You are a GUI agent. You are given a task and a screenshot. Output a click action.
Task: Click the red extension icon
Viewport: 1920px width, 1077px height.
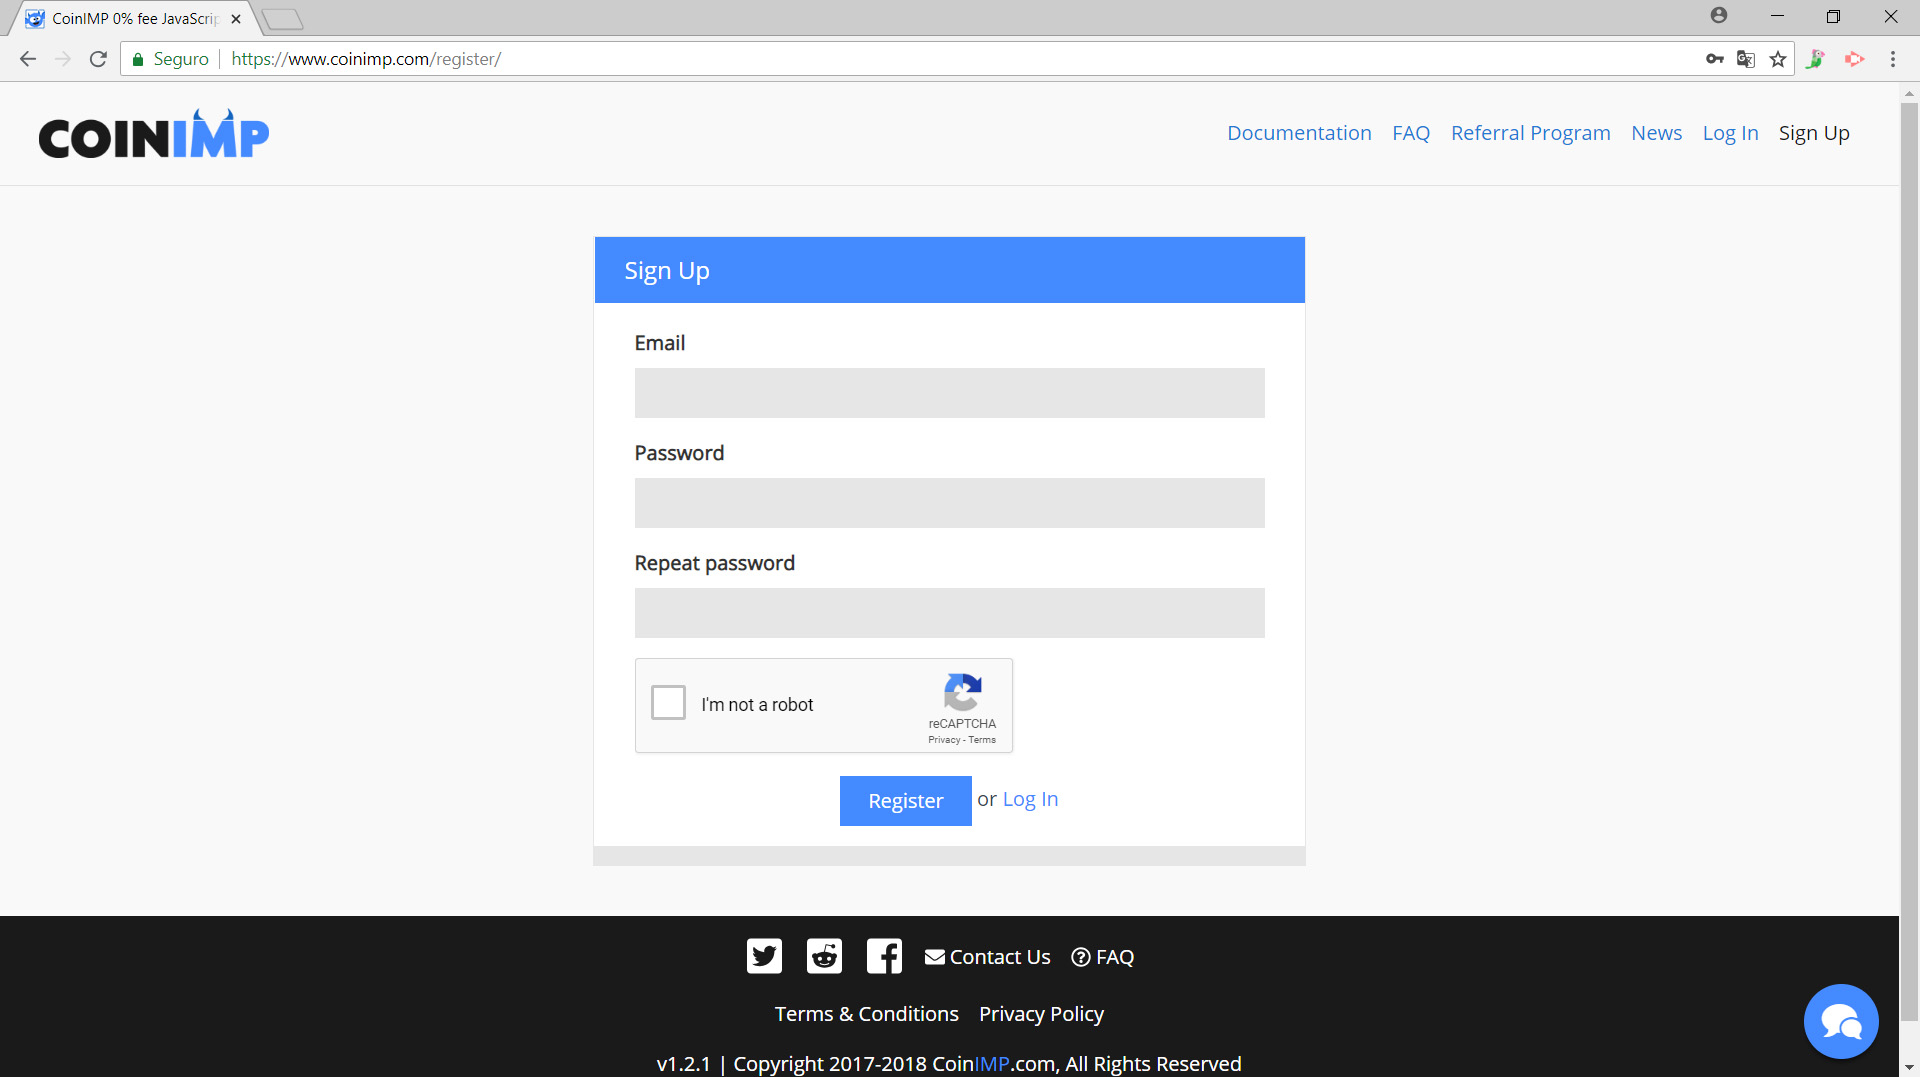1854,59
